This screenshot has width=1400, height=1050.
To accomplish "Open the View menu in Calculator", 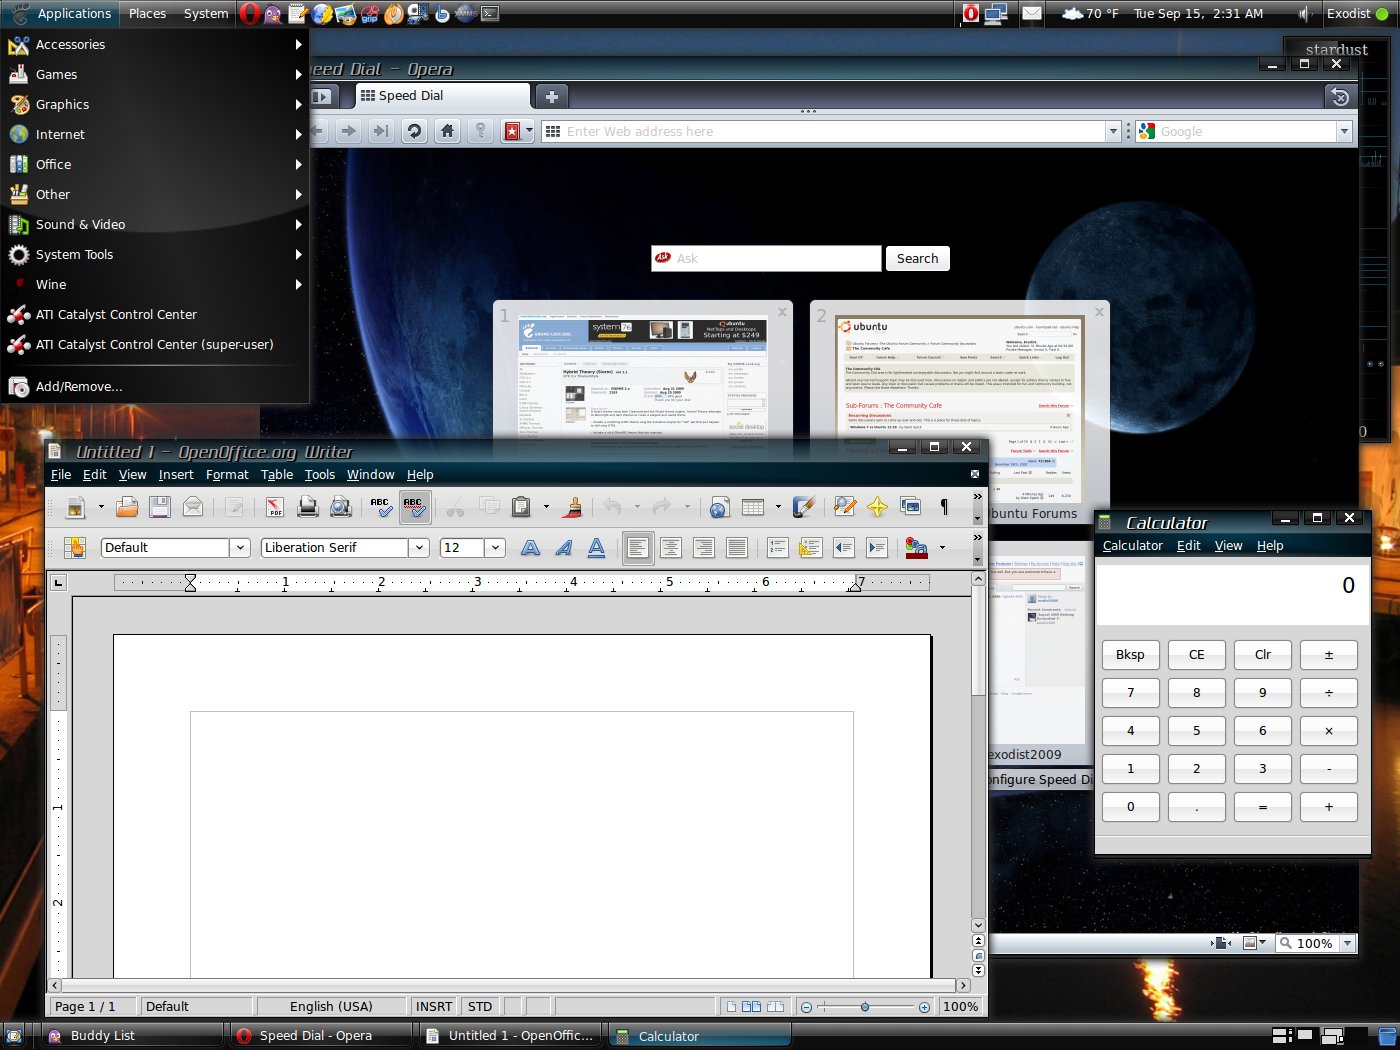I will click(1228, 545).
